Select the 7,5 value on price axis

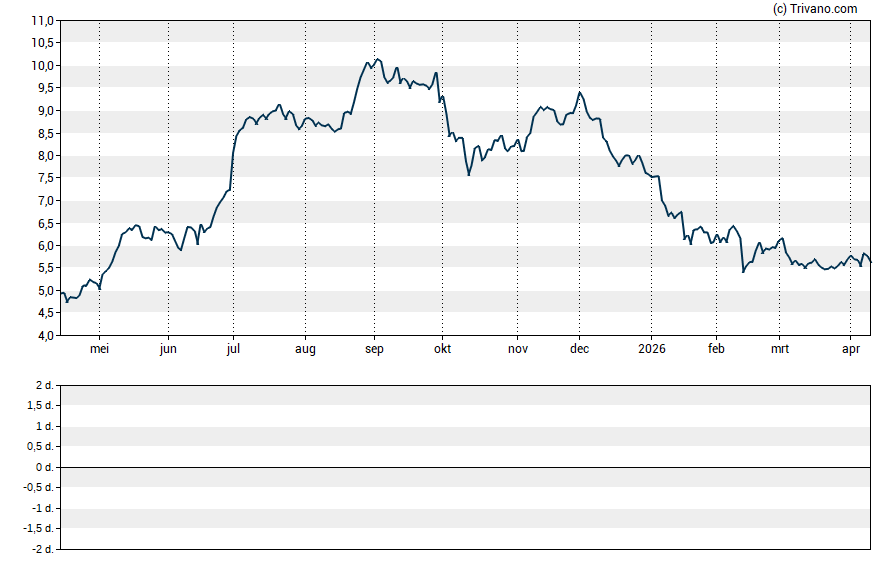click(x=44, y=178)
